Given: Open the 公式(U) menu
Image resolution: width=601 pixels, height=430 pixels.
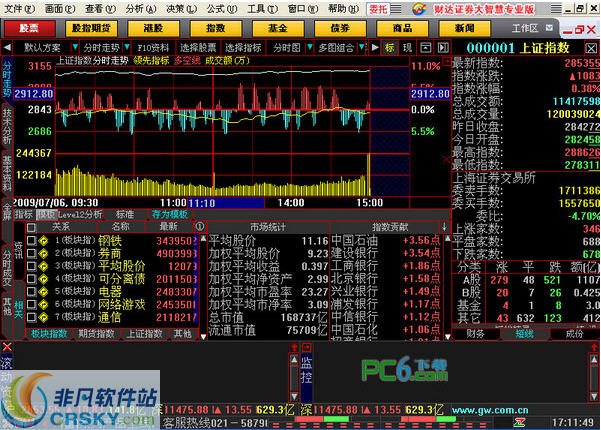Looking at the screenshot, I should pyautogui.click(x=222, y=8).
